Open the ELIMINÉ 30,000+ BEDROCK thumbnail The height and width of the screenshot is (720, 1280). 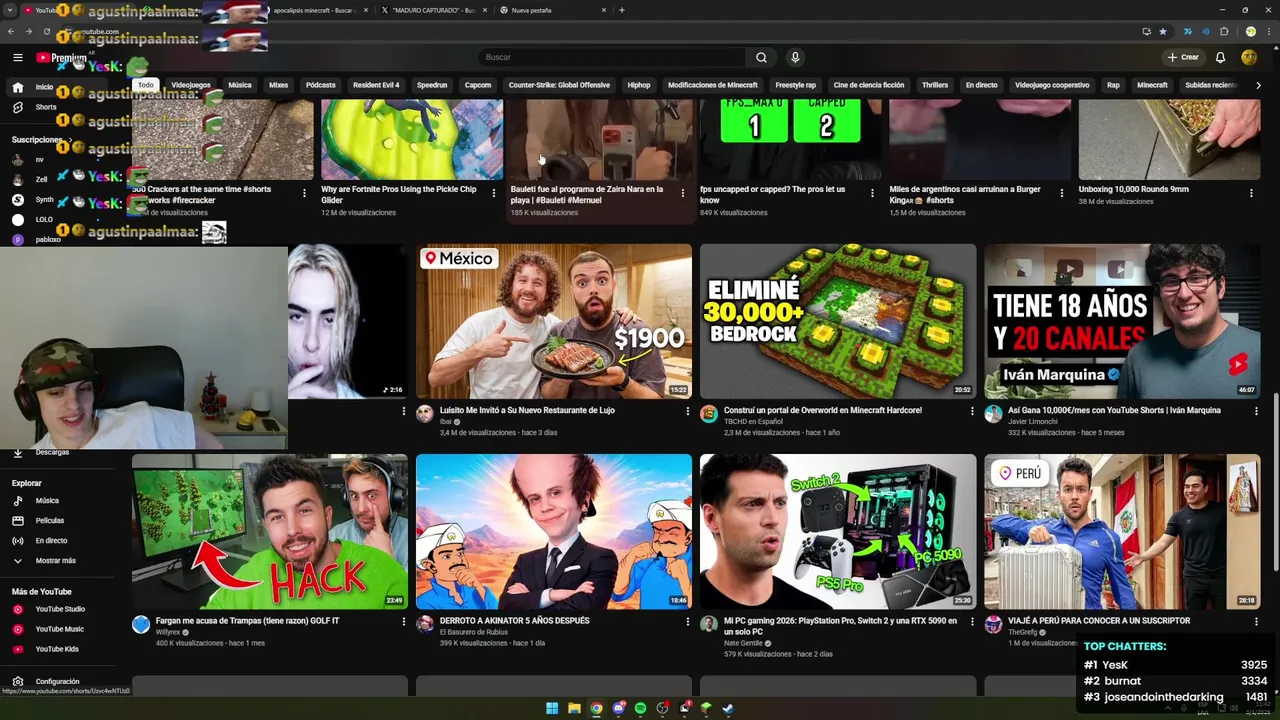838,321
